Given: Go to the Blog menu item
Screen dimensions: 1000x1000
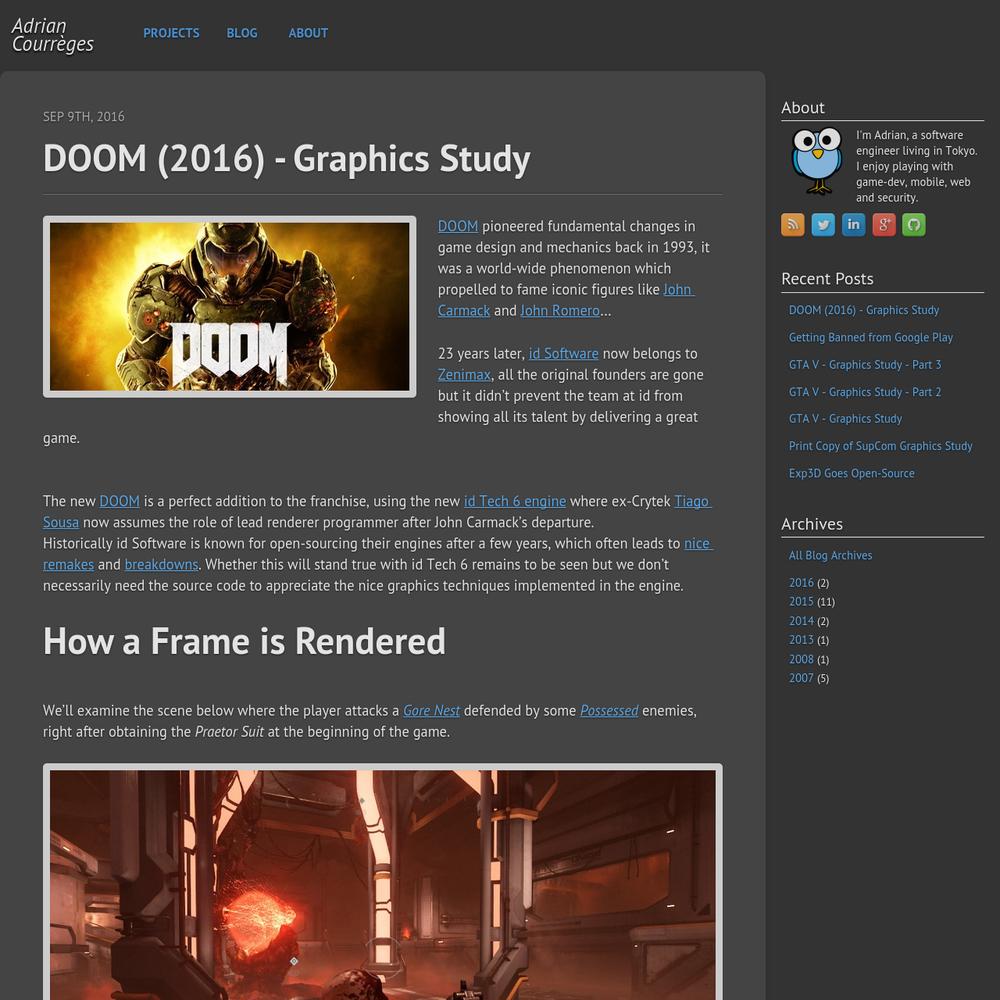Looking at the screenshot, I should click(242, 33).
